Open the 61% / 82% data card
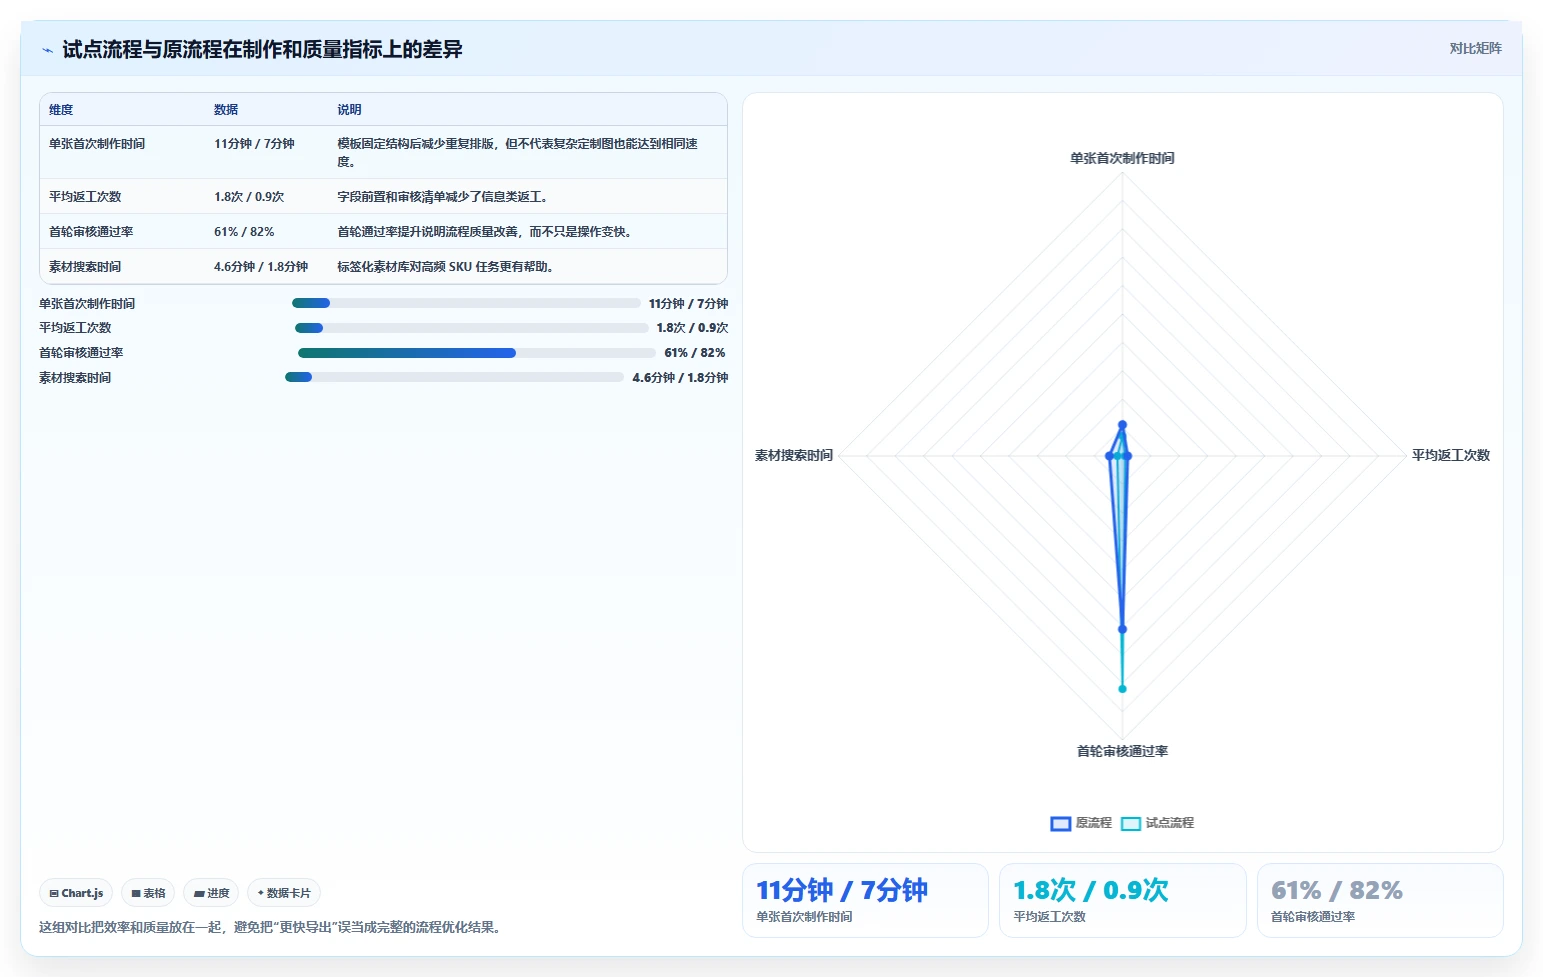Viewport: 1543px width, 977px height. point(1380,901)
